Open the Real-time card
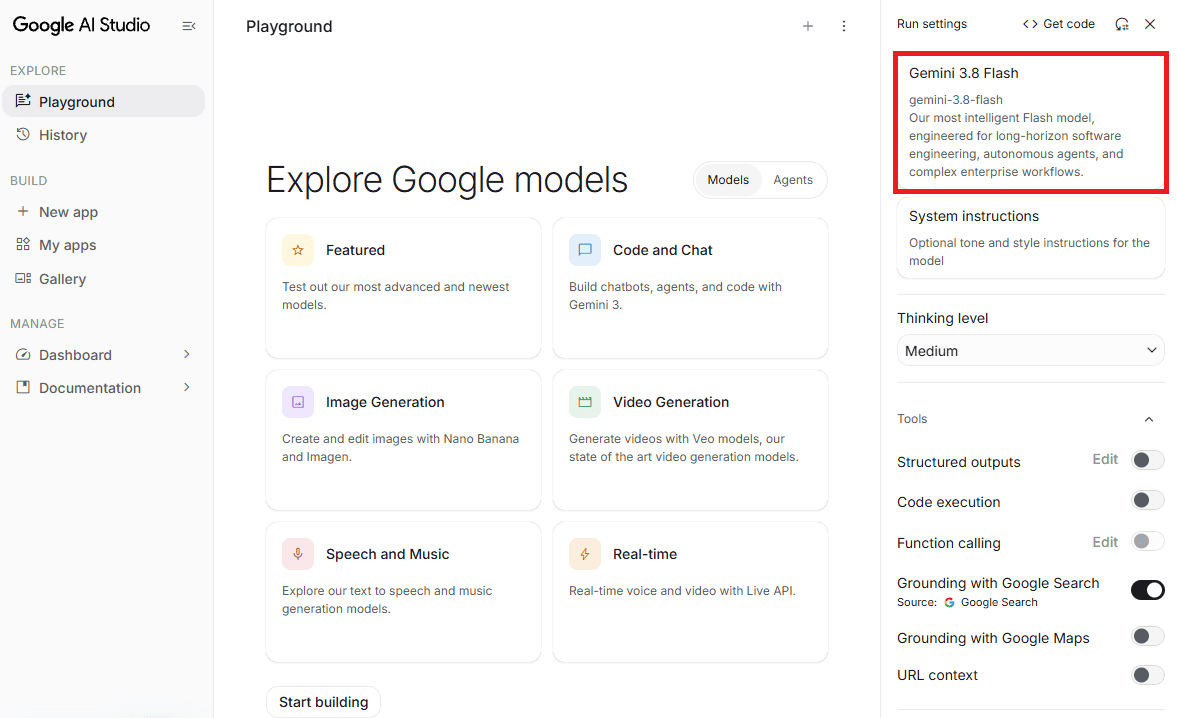 click(x=690, y=592)
